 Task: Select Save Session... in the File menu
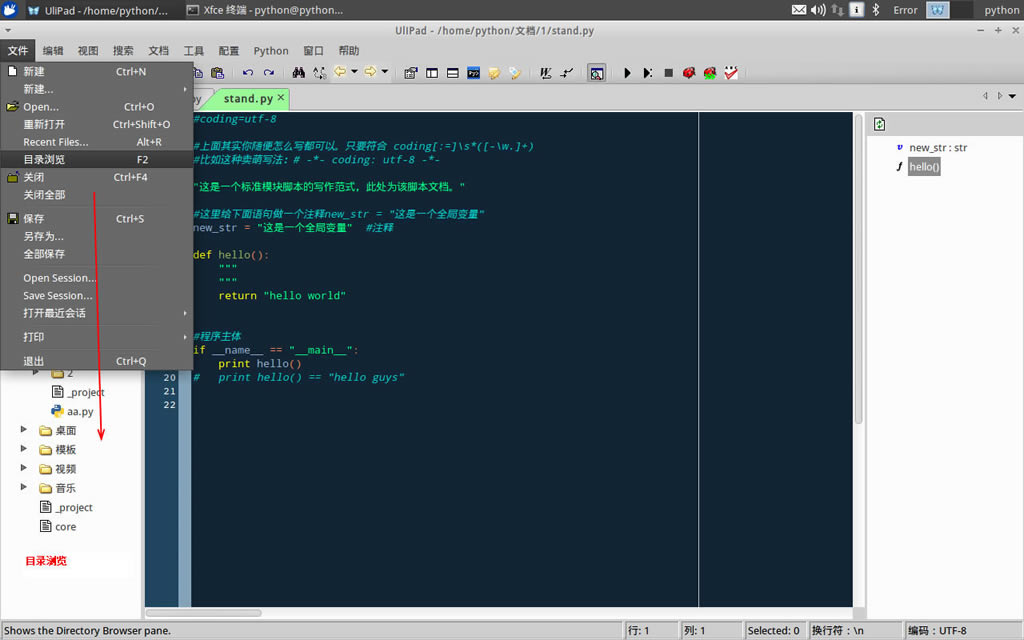pos(58,296)
